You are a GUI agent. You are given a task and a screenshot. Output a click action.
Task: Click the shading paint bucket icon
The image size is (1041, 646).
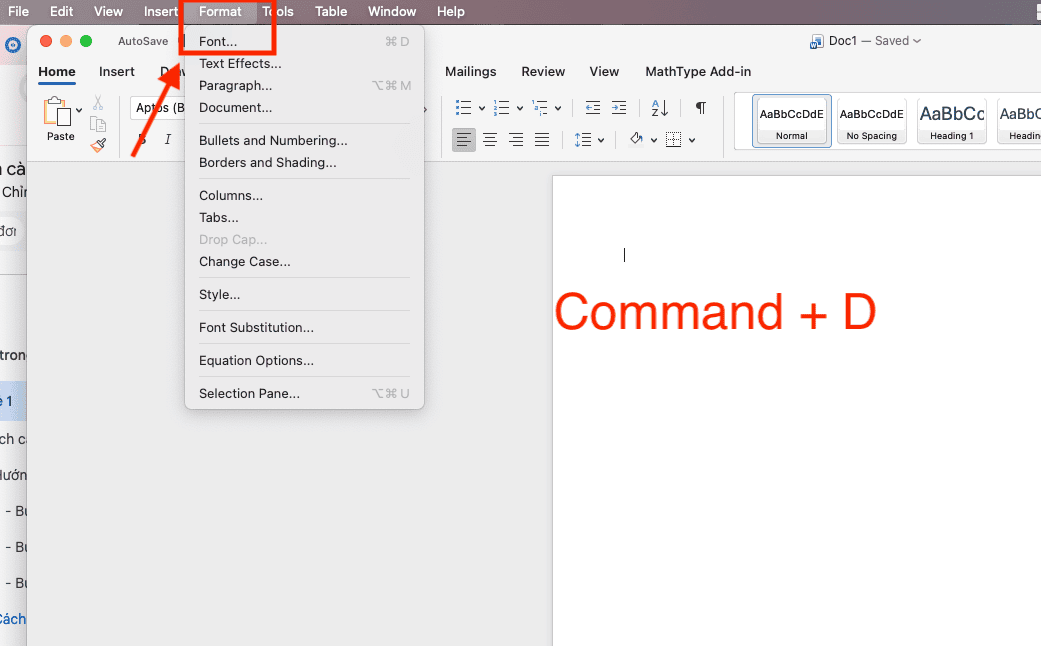[636, 139]
